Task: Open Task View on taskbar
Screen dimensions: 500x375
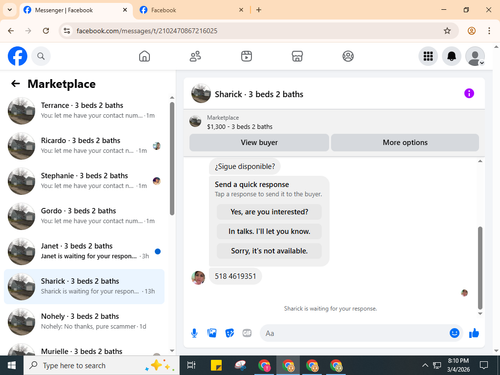Action: pyautogui.click(x=191, y=365)
